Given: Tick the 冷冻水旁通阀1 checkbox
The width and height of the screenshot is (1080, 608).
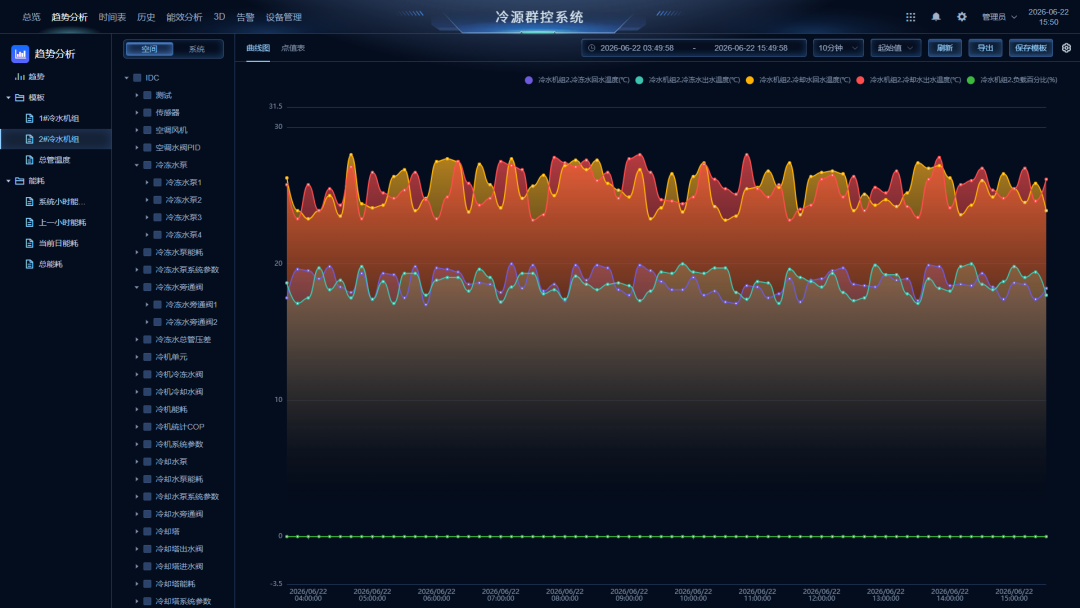Looking at the screenshot, I should tap(158, 304).
